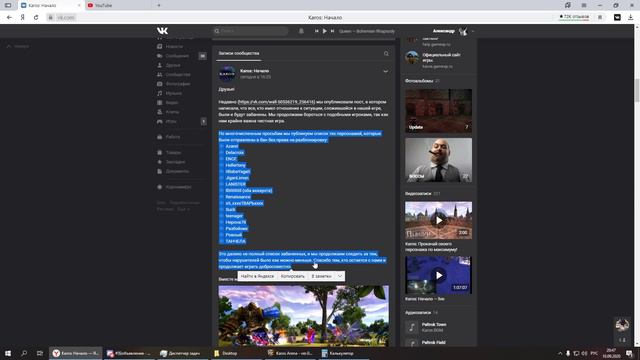This screenshot has width=640, height=360.
Task: Expand the post options chevron
Action: [x=385, y=71]
